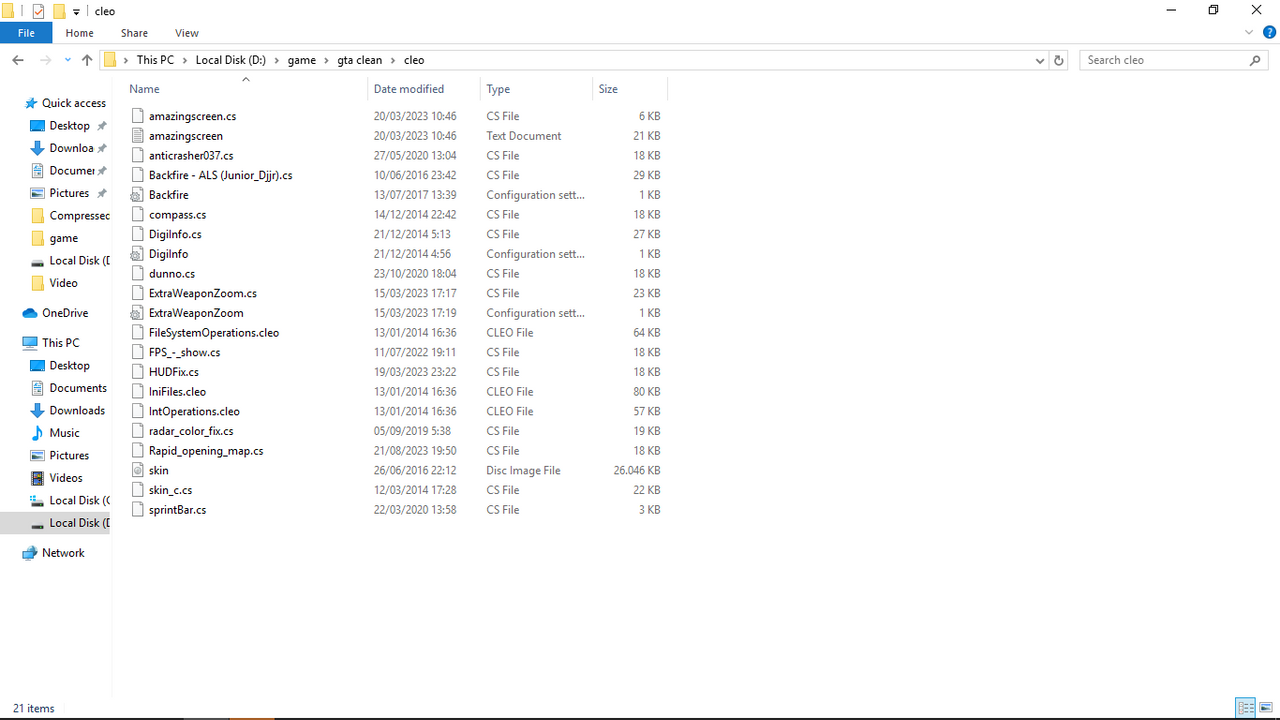Open the Recent locations dropdown
This screenshot has width=1280, height=720.
coord(68,60)
